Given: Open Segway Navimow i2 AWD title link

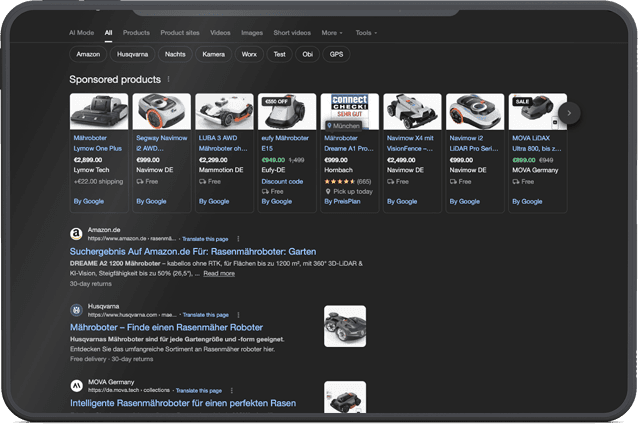Looking at the screenshot, I should [x=162, y=143].
